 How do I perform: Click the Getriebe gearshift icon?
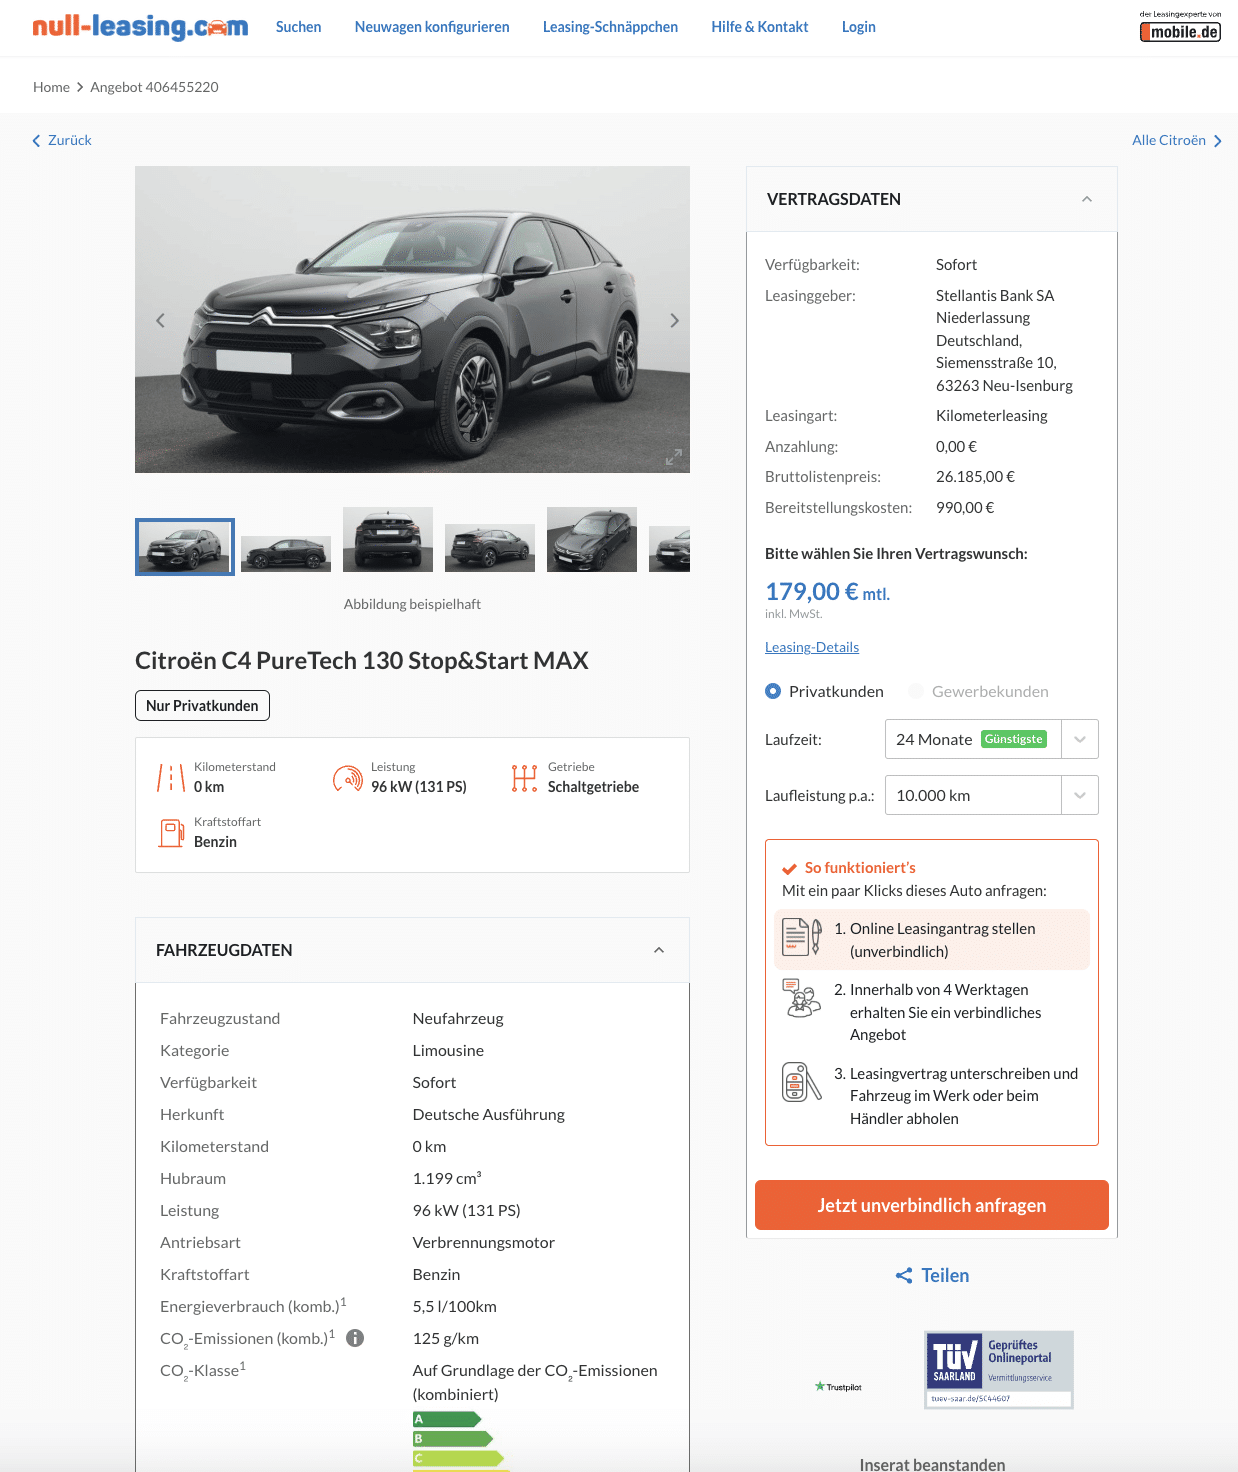click(524, 777)
